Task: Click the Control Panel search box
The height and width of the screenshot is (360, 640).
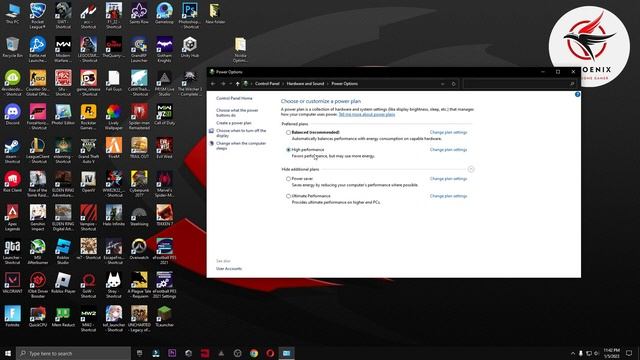Action: pyautogui.click(x=519, y=84)
